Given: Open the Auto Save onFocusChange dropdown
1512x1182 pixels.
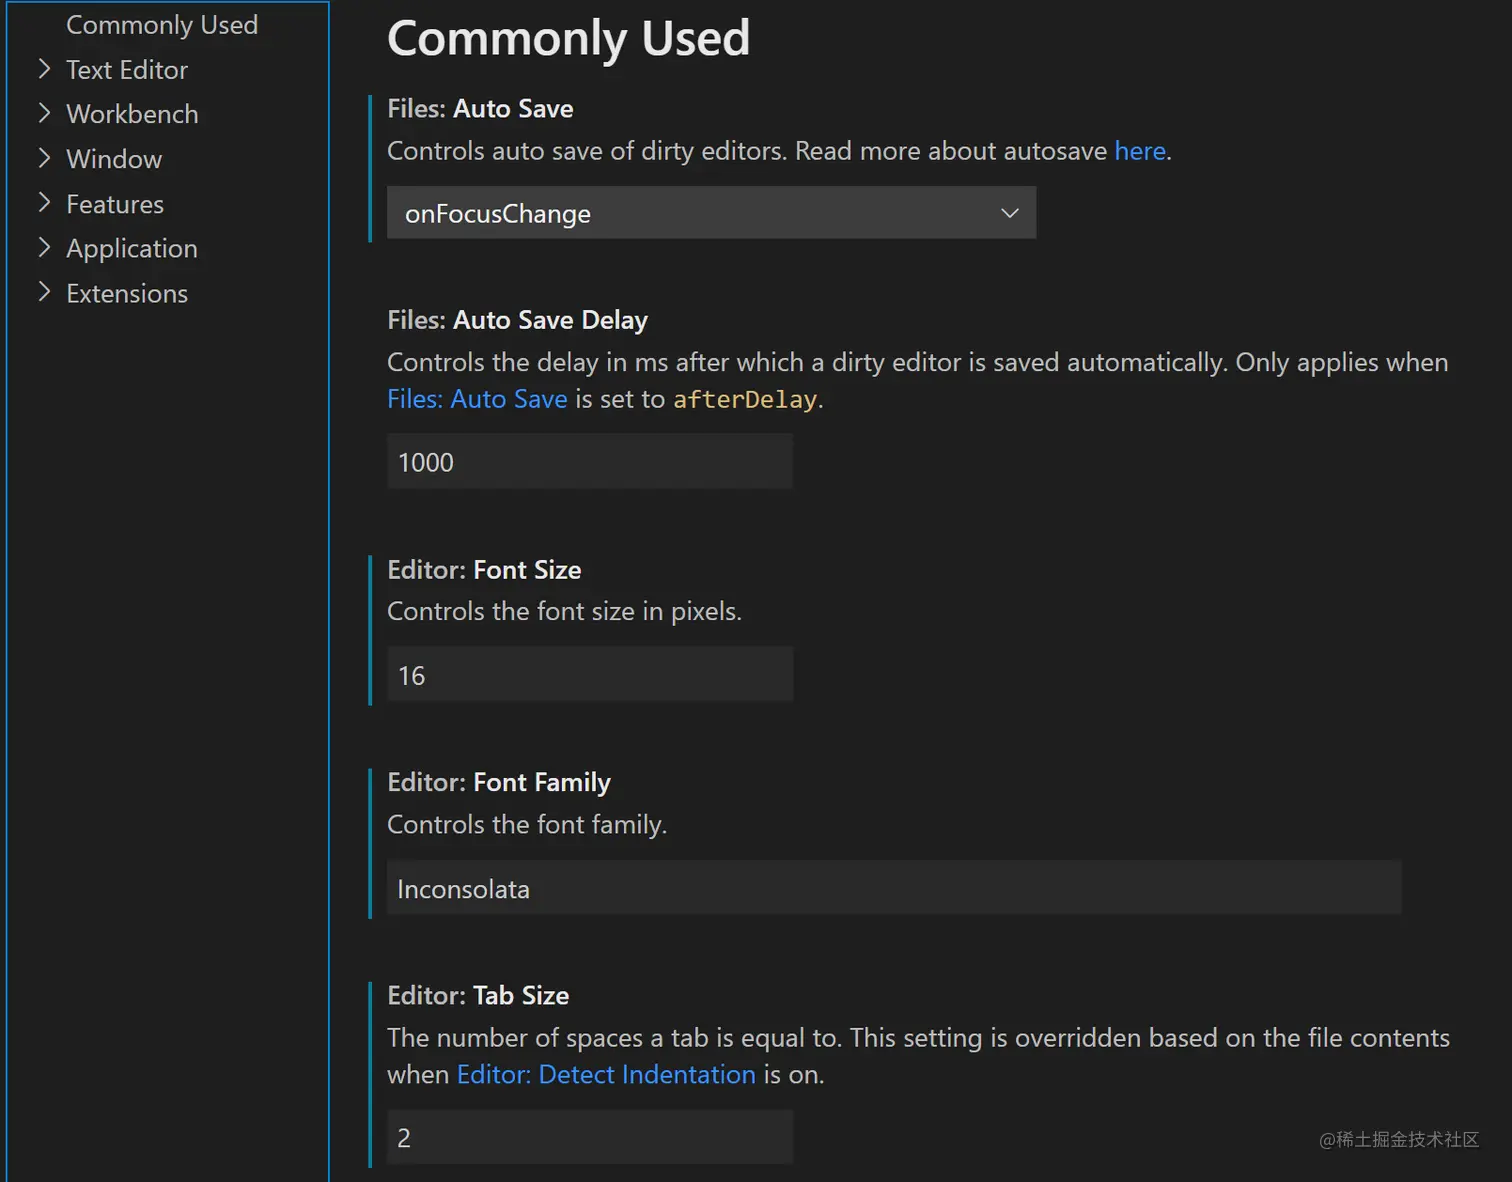Looking at the screenshot, I should (x=711, y=213).
